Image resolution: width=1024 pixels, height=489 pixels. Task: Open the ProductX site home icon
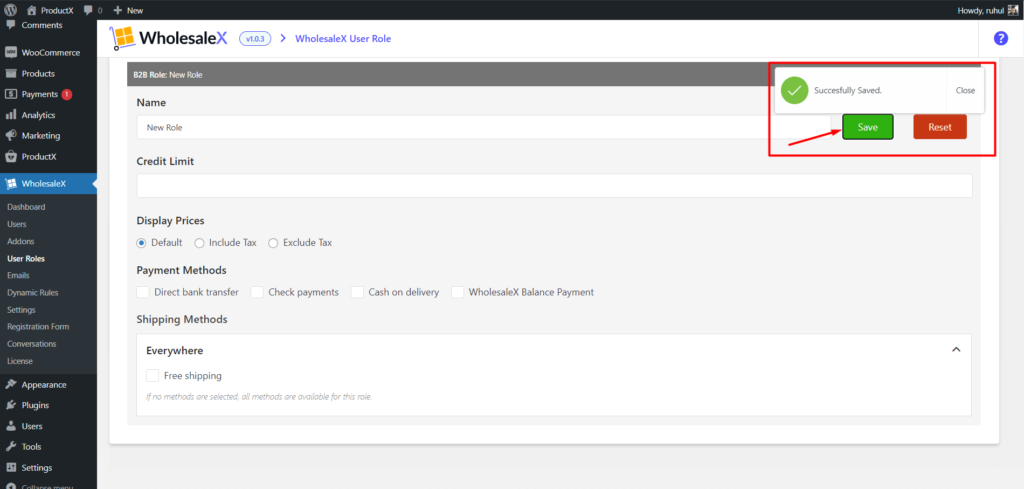click(31, 10)
